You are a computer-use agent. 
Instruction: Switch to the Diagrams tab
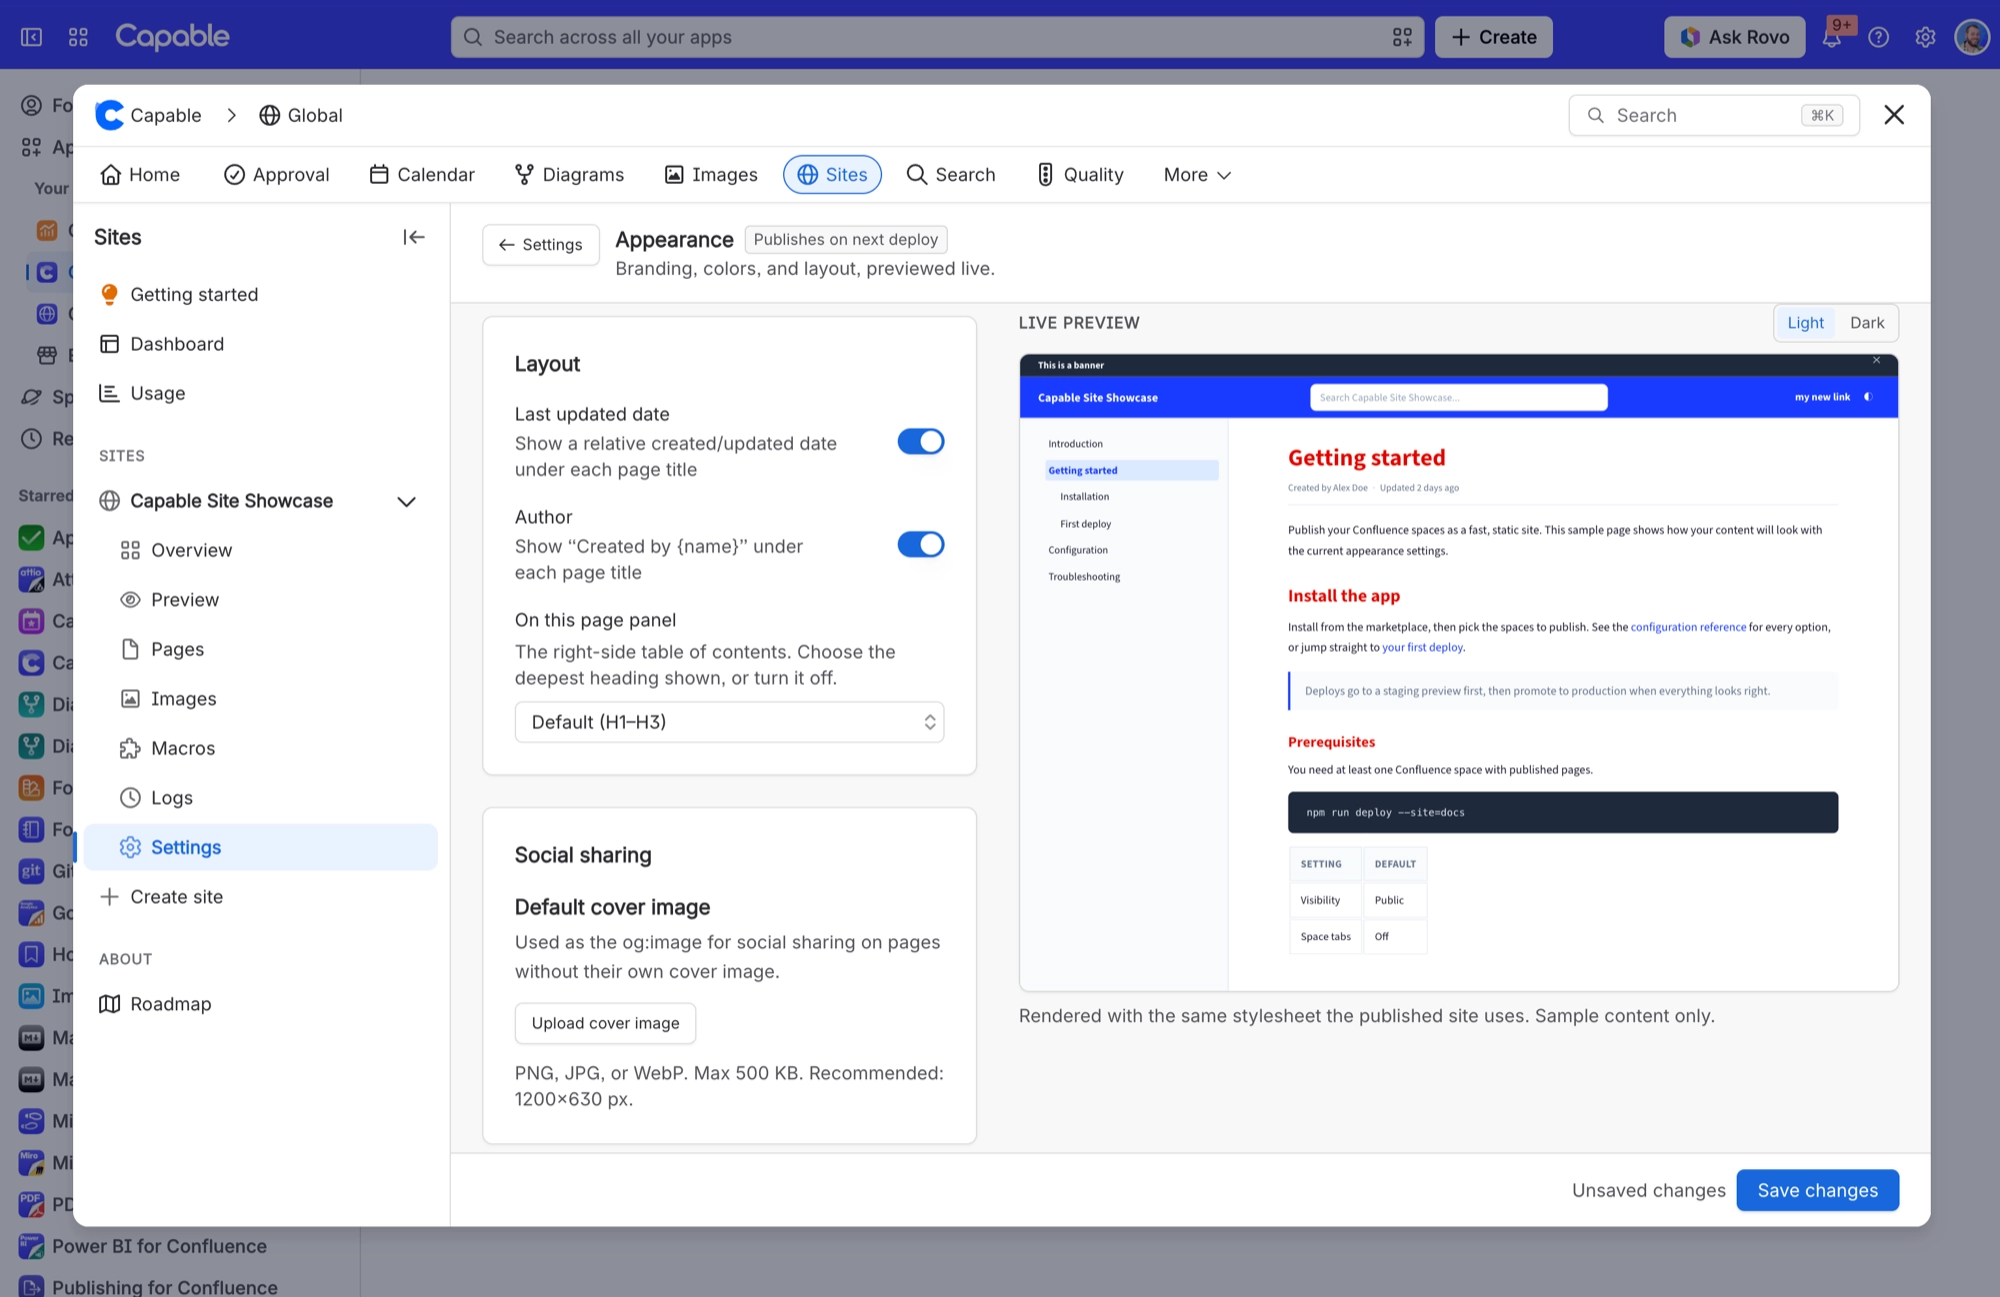(x=570, y=175)
